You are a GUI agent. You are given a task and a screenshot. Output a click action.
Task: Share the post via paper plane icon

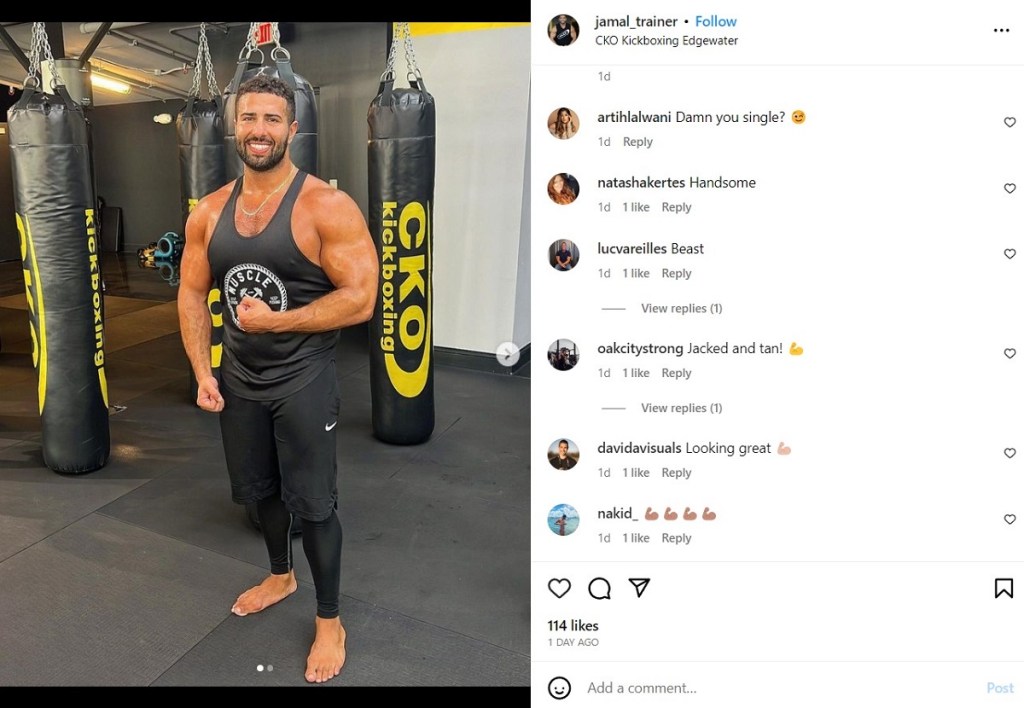[x=639, y=588]
